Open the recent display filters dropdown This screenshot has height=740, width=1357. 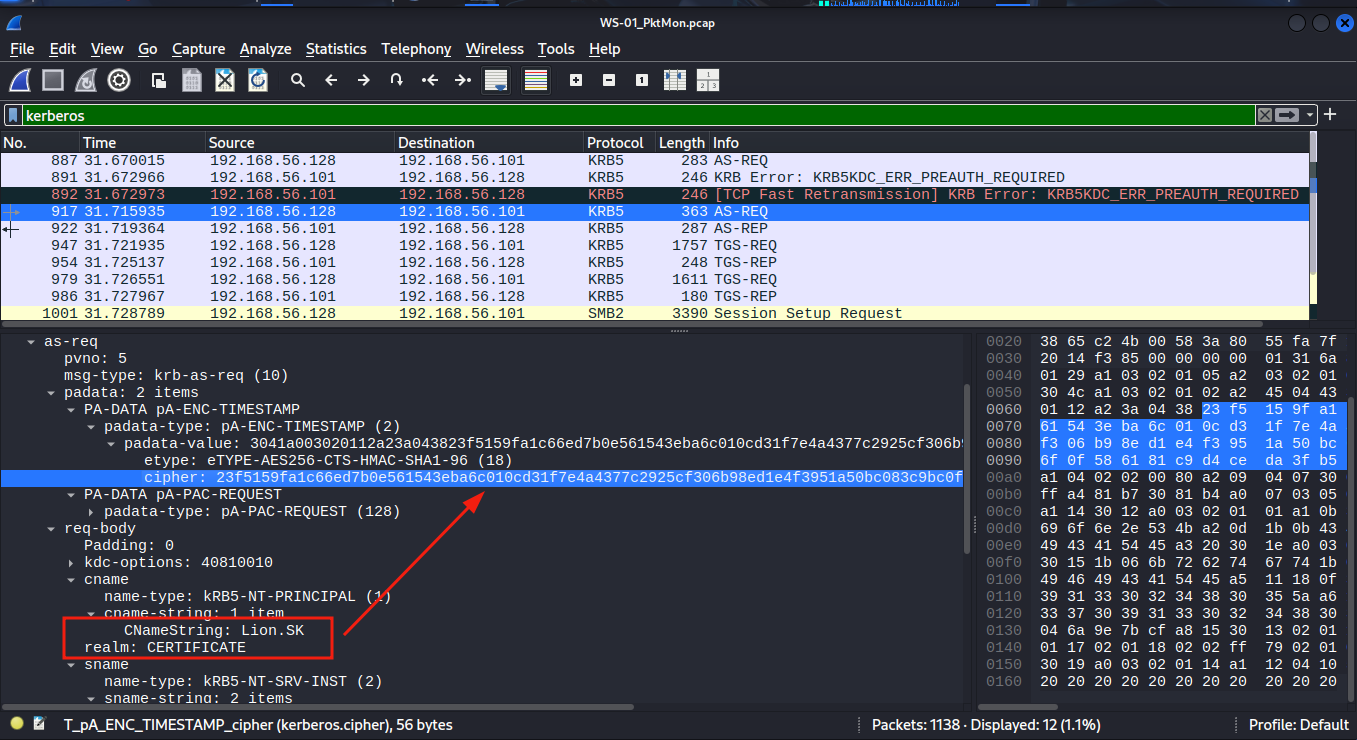coord(1310,115)
